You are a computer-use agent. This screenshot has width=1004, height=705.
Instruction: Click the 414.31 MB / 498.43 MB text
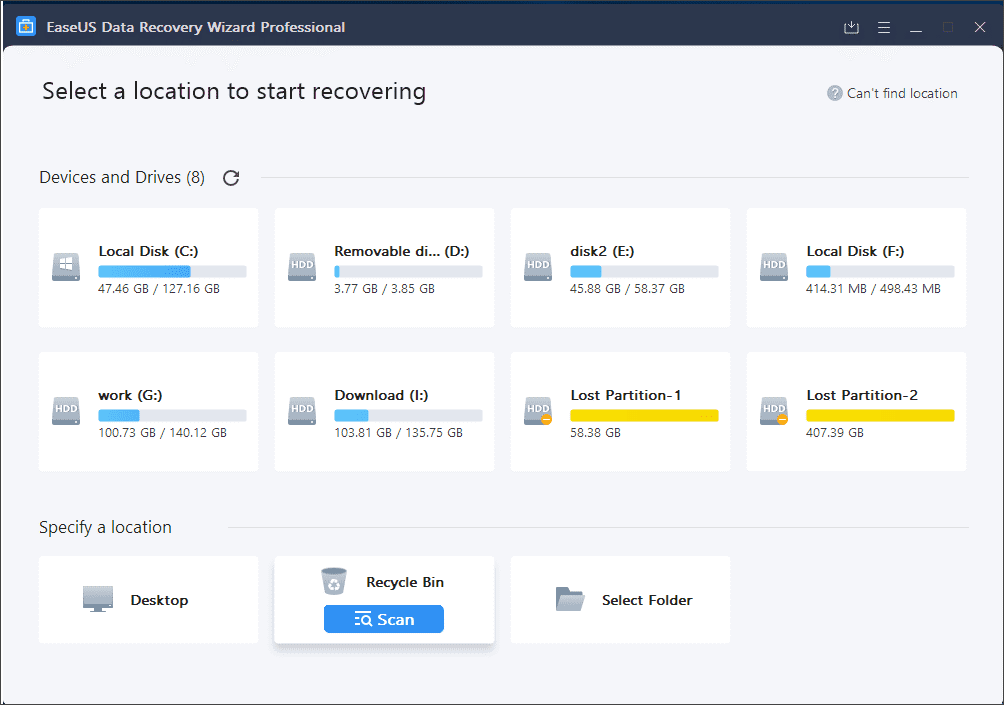(873, 289)
